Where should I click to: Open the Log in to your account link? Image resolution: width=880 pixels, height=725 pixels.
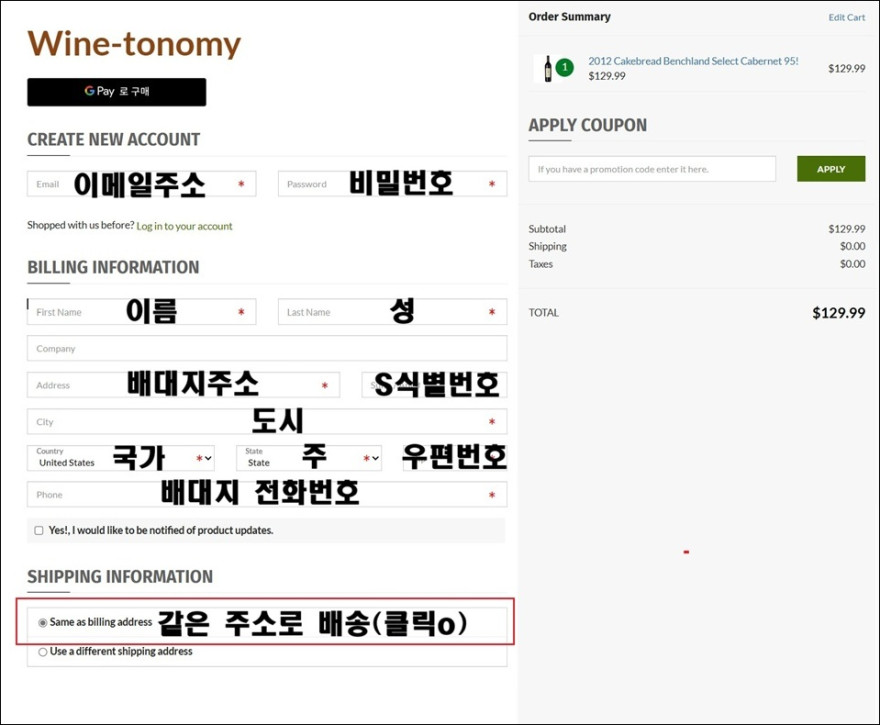pos(184,226)
